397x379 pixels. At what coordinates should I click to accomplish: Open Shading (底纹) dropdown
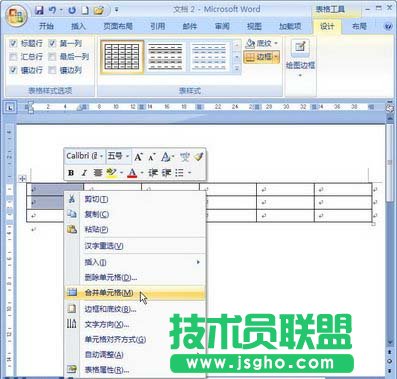pyautogui.click(x=262, y=43)
